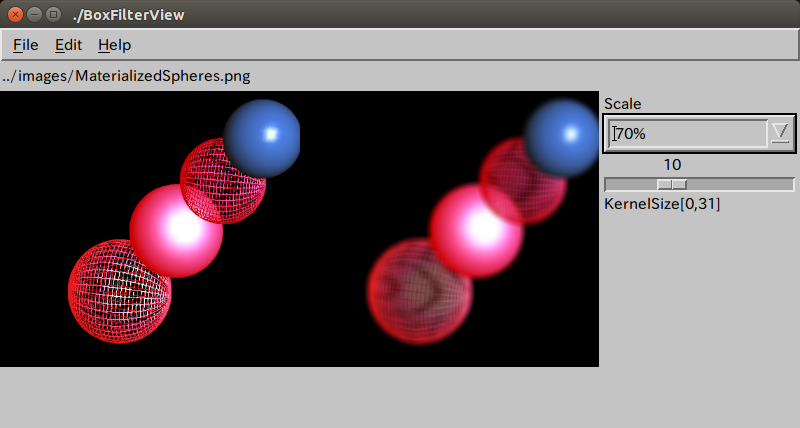Click the sharp blue sphere in original image
The width and height of the screenshot is (800, 428).
[261, 138]
